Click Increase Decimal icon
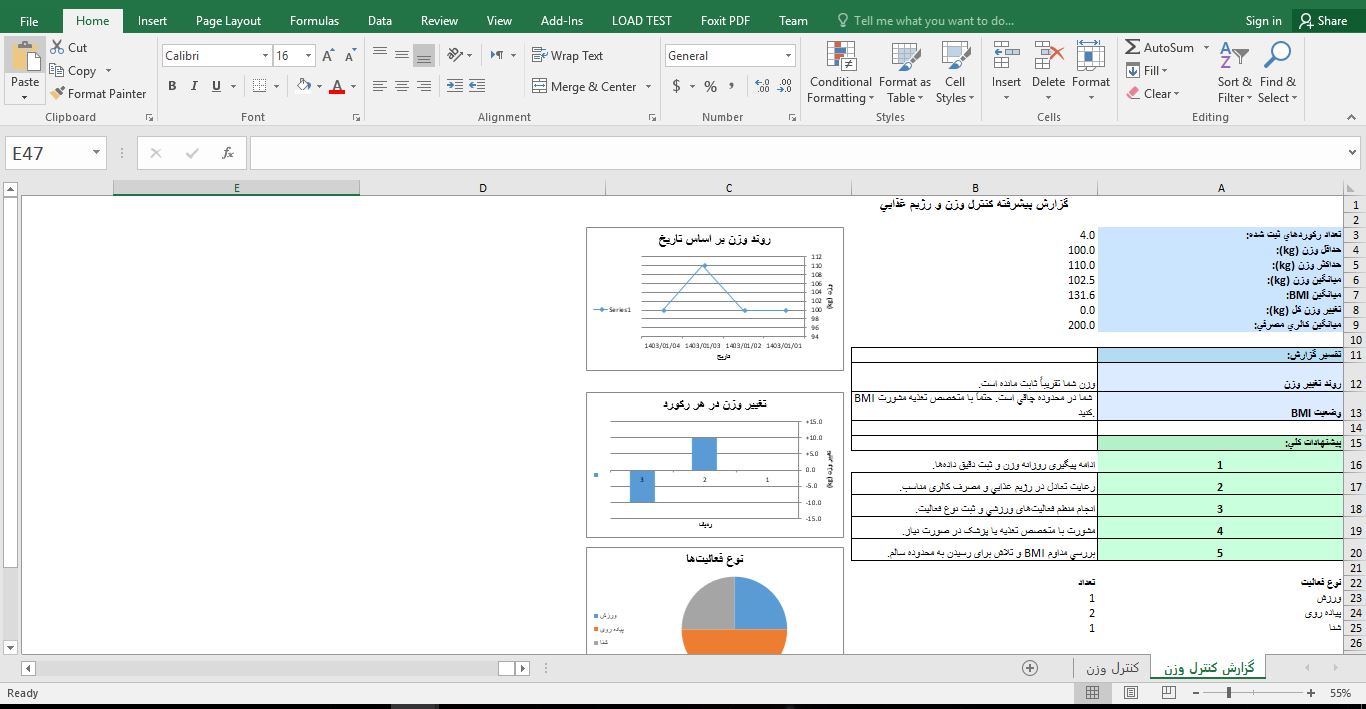The width and height of the screenshot is (1366, 709). [762, 87]
